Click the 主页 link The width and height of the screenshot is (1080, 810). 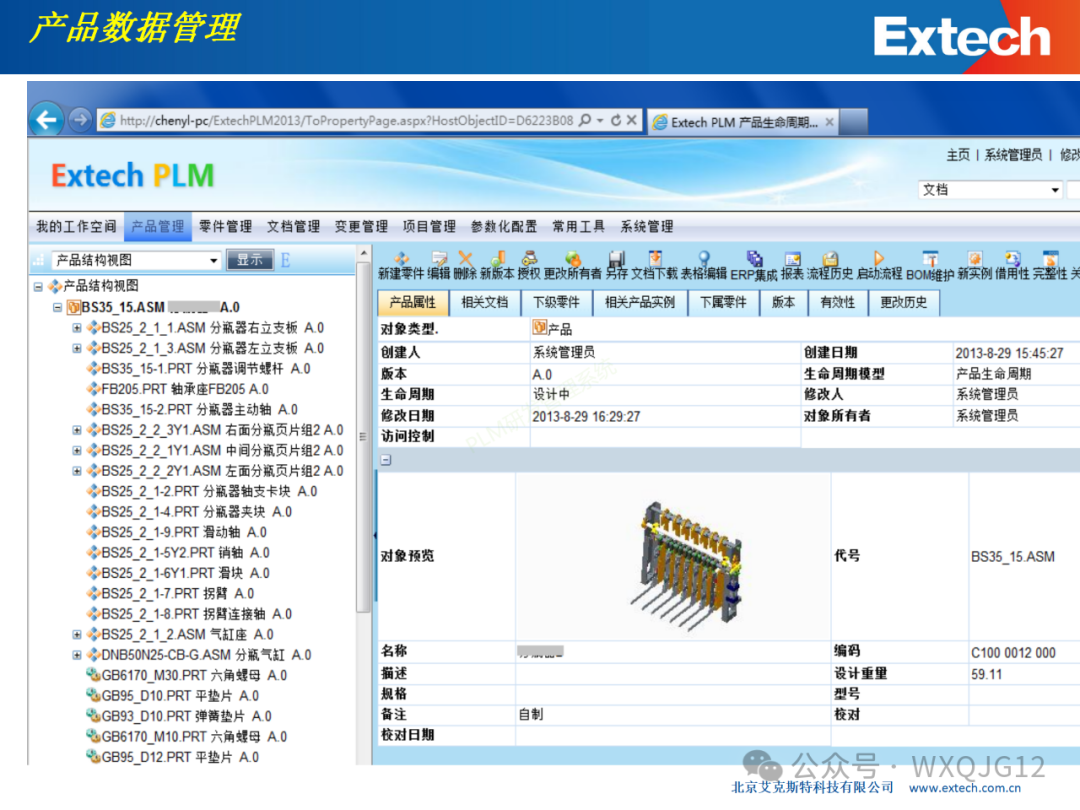pyautogui.click(x=958, y=155)
